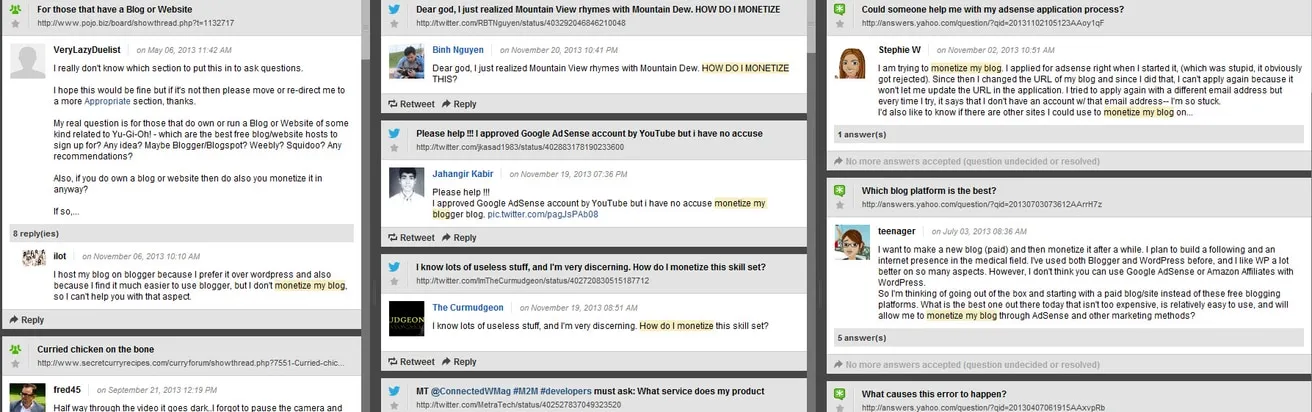The width and height of the screenshot is (1312, 412).
Task: Star the 'MT @ConnectedWMag' tweet
Action: click(x=394, y=404)
